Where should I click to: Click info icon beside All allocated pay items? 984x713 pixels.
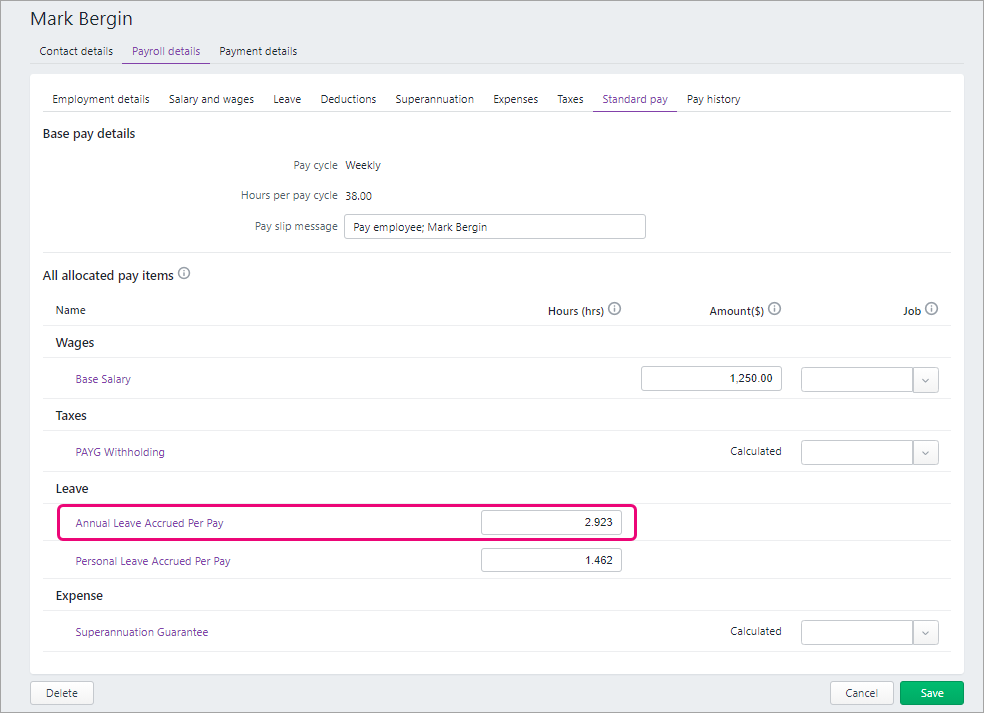(184, 274)
